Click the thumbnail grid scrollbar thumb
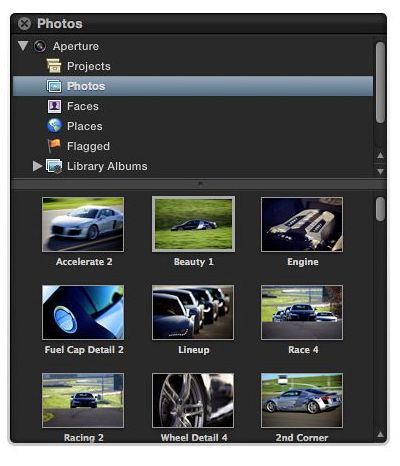Image resolution: width=400 pixels, height=466 pixels. point(380,209)
